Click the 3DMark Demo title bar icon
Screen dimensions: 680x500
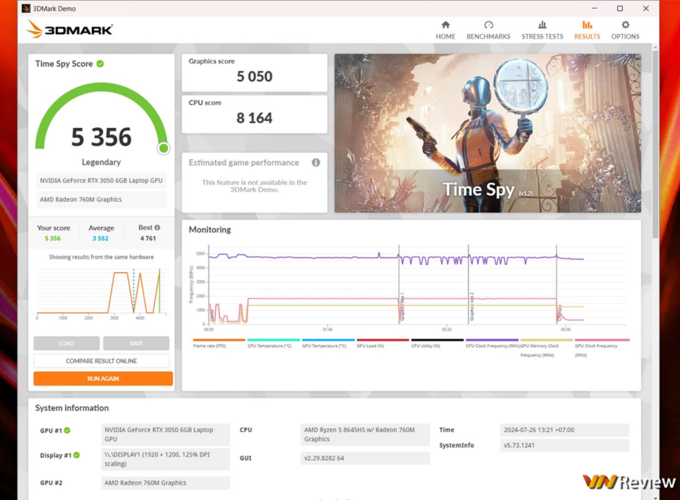(x=26, y=8)
